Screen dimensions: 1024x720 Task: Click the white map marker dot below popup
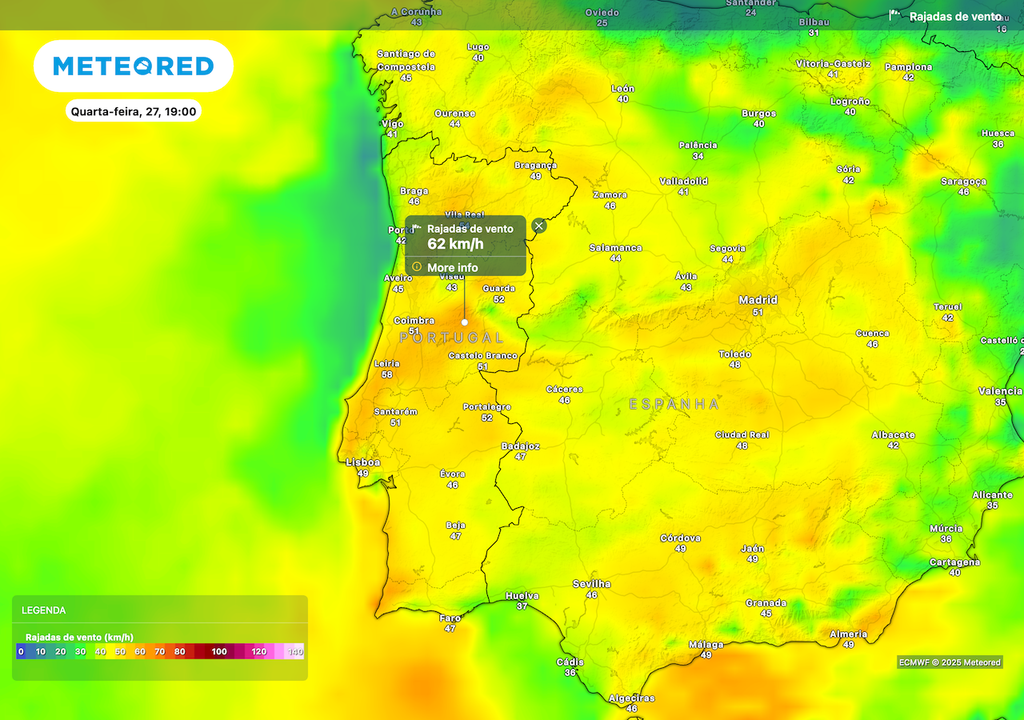click(x=464, y=322)
